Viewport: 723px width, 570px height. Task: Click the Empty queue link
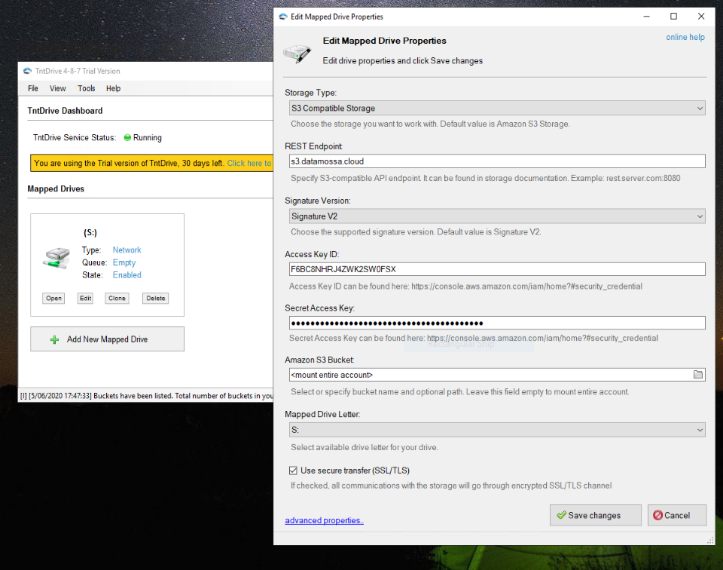124,262
